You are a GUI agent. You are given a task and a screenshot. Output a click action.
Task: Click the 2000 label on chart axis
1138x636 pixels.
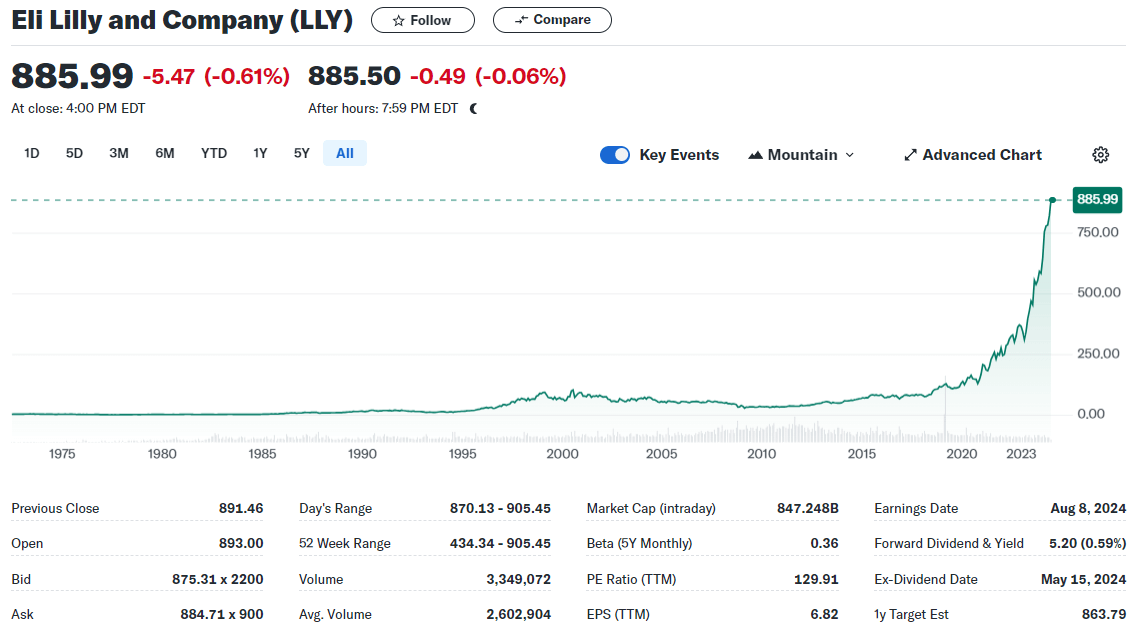562,454
